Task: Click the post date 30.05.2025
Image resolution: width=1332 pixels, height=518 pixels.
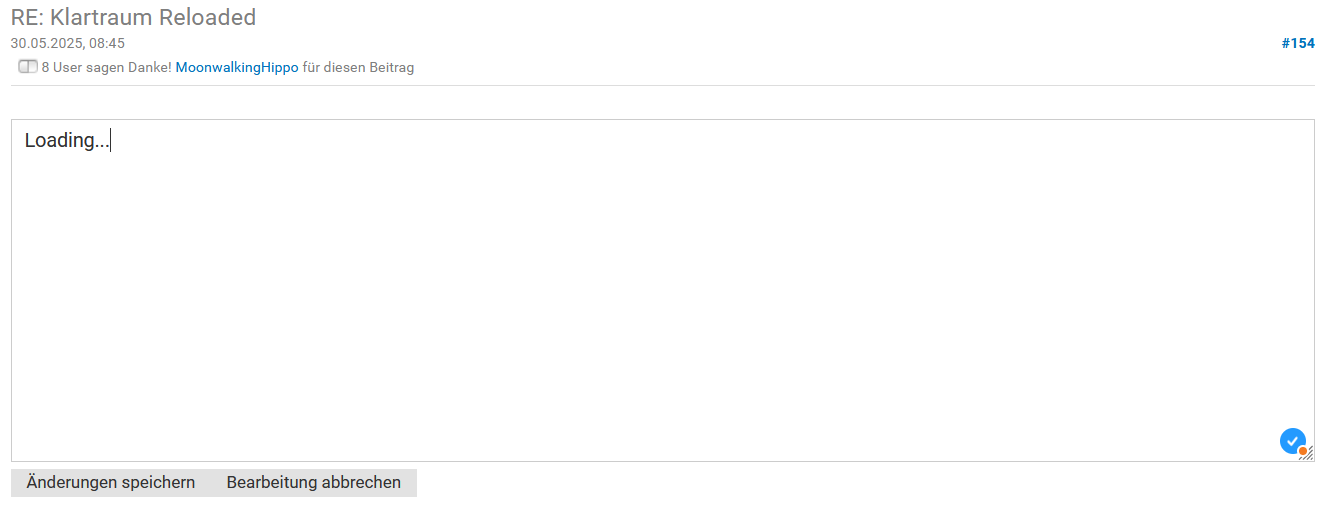Action: [46, 43]
